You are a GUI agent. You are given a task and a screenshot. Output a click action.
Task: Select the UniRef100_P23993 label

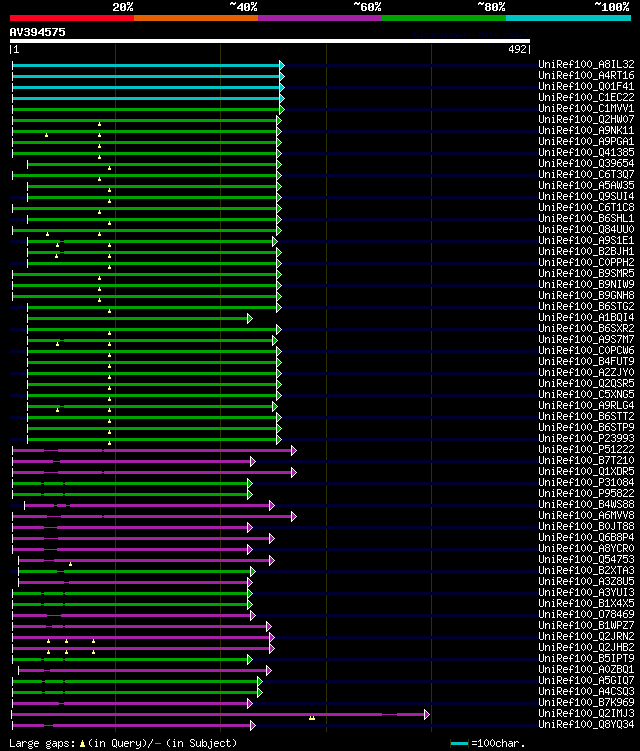point(586,439)
